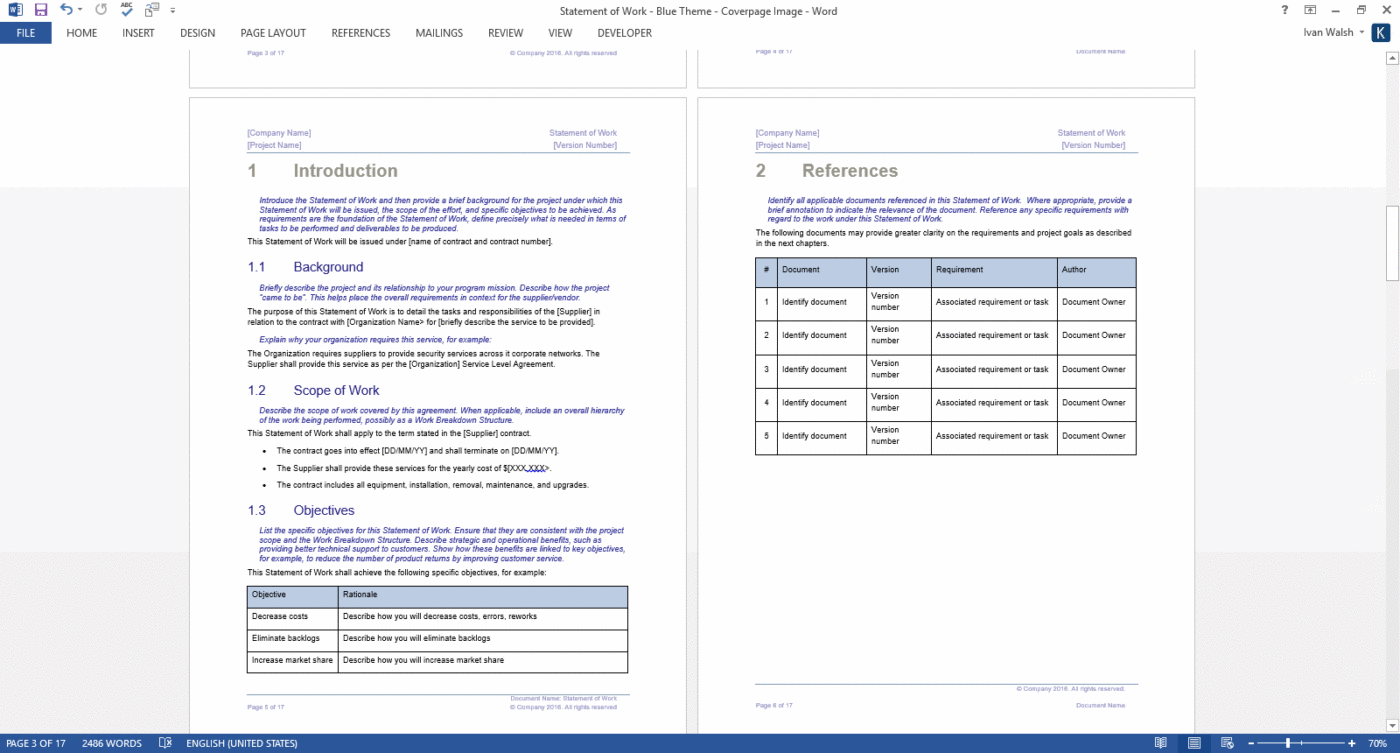Select Print Layout view icon
The image size is (1400, 753).
point(1194,743)
